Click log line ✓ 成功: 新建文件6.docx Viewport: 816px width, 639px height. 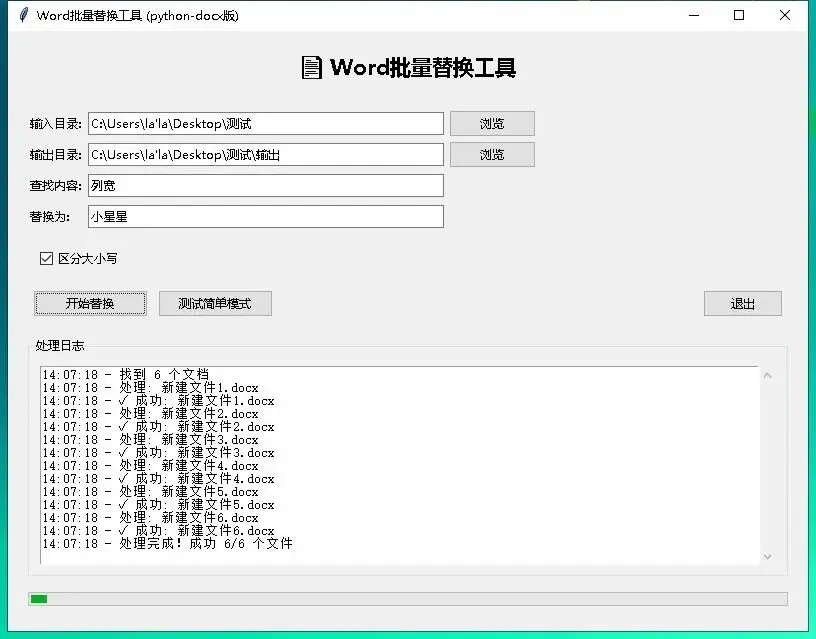158,531
